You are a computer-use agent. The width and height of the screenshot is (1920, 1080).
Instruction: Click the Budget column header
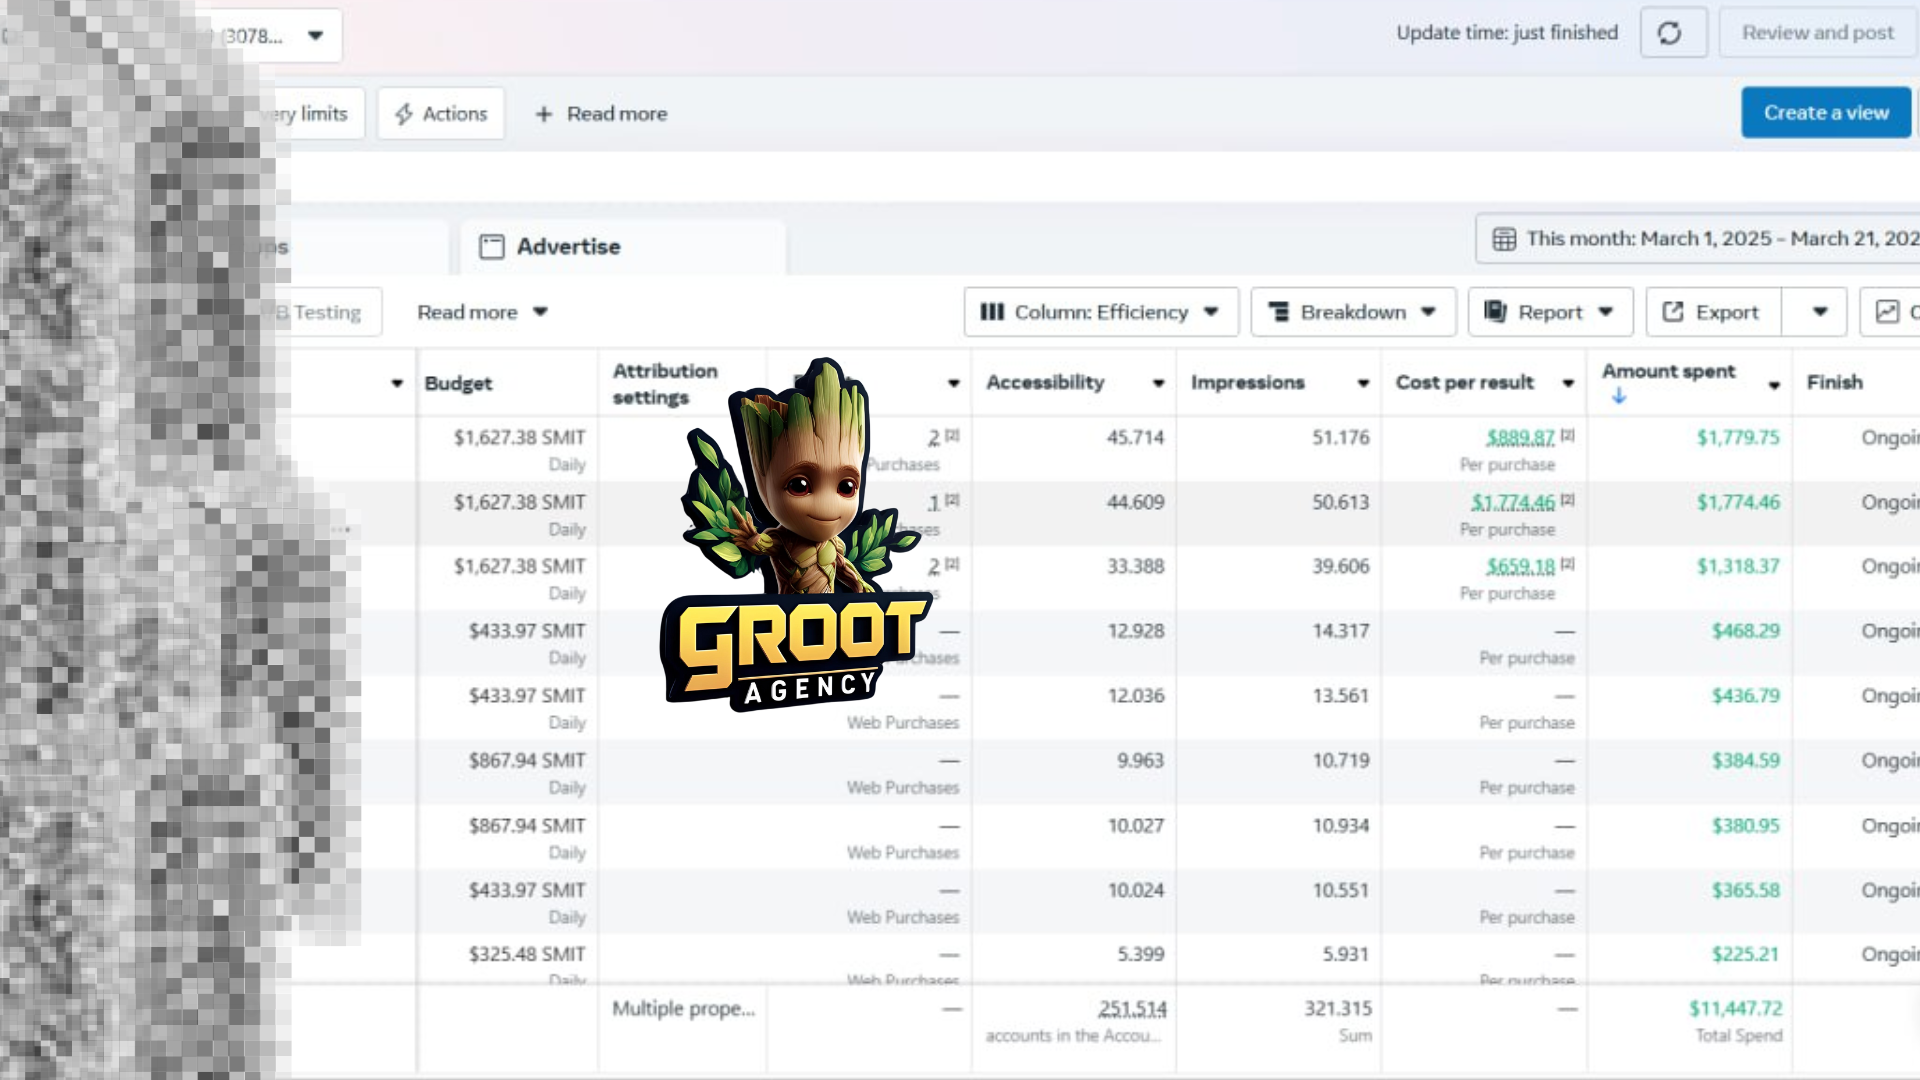pos(458,383)
